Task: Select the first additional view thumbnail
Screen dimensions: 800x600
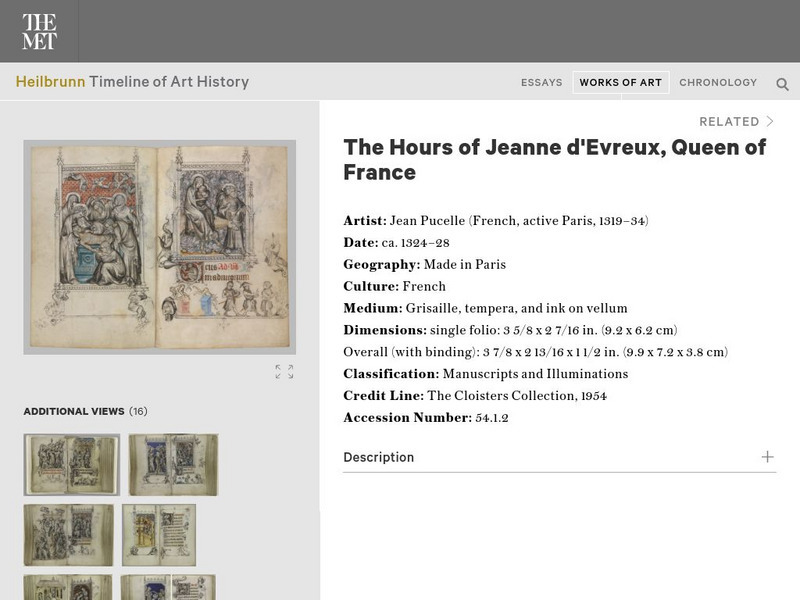Action: tap(72, 464)
